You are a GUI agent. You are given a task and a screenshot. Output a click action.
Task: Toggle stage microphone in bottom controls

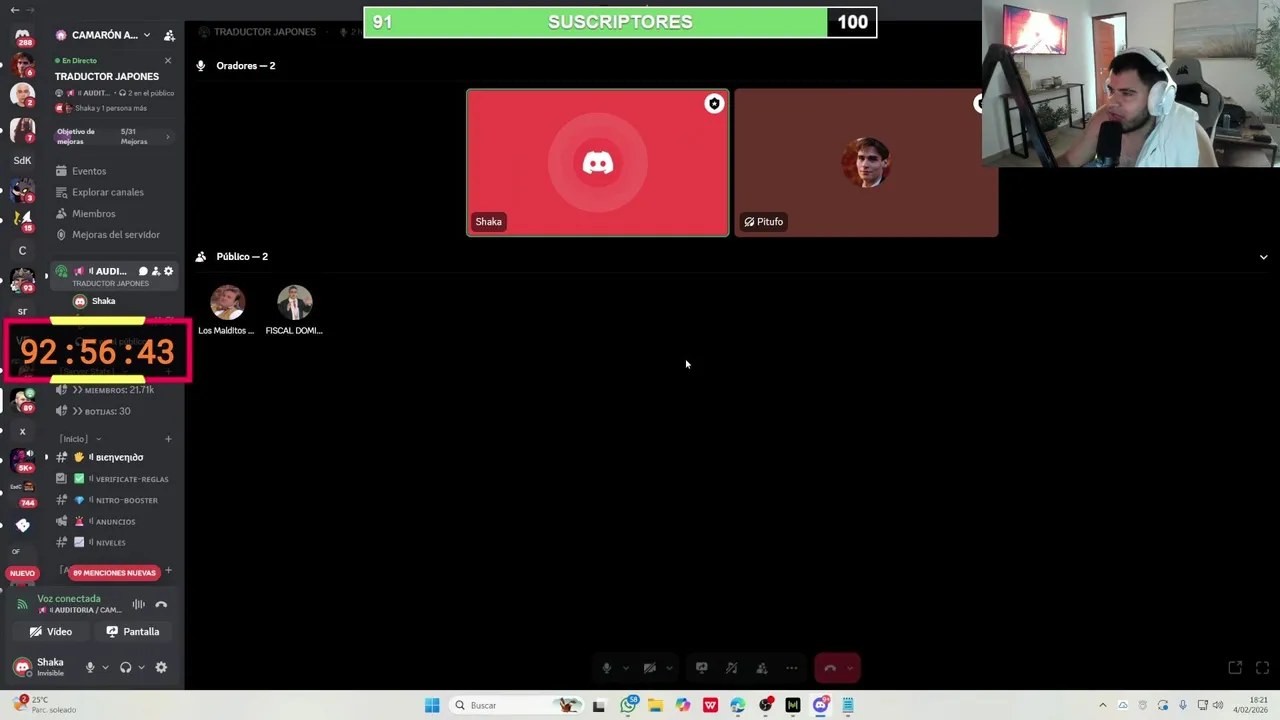pyautogui.click(x=606, y=668)
